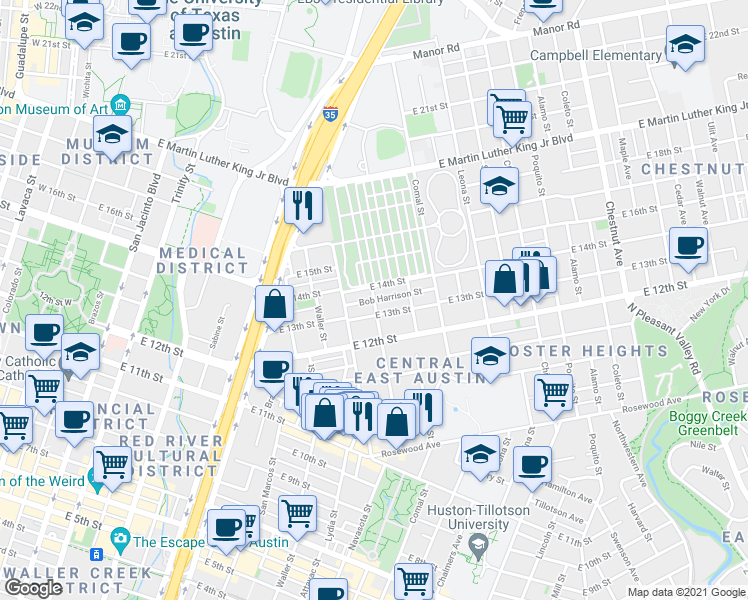Select the school marker near Campbell Elementary label
The height and width of the screenshot is (600, 748).
[685, 44]
